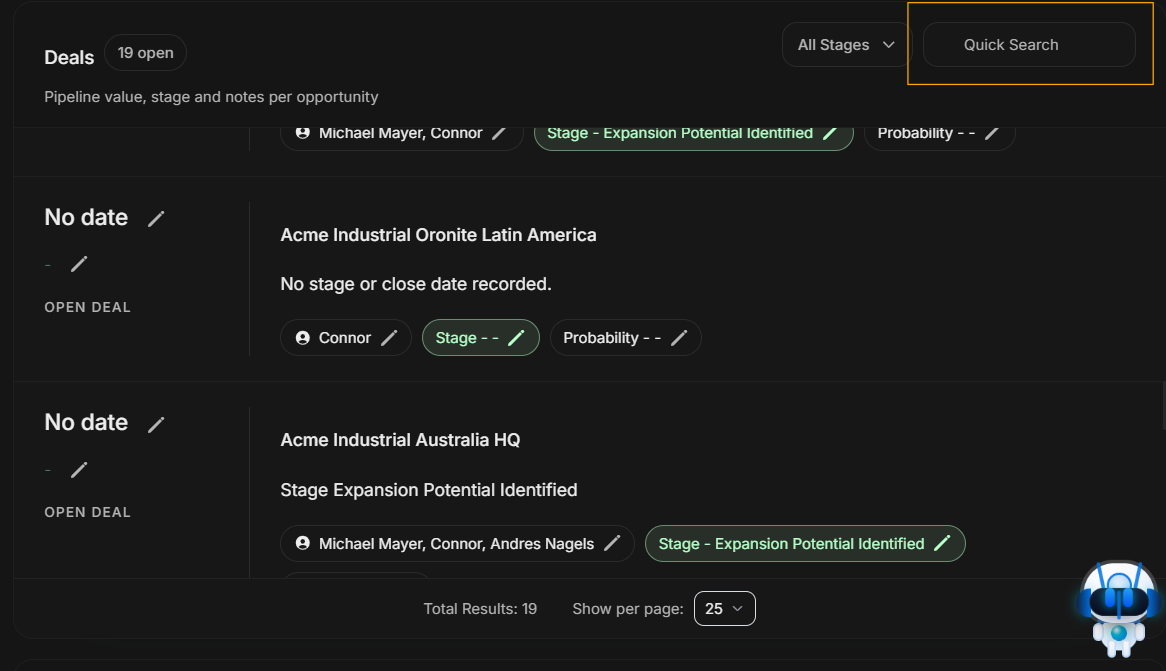This screenshot has width=1166, height=671.
Task: Click the 'Pipeline value, stage and notes per opportunity' subtitle
Action: pyautogui.click(x=211, y=97)
